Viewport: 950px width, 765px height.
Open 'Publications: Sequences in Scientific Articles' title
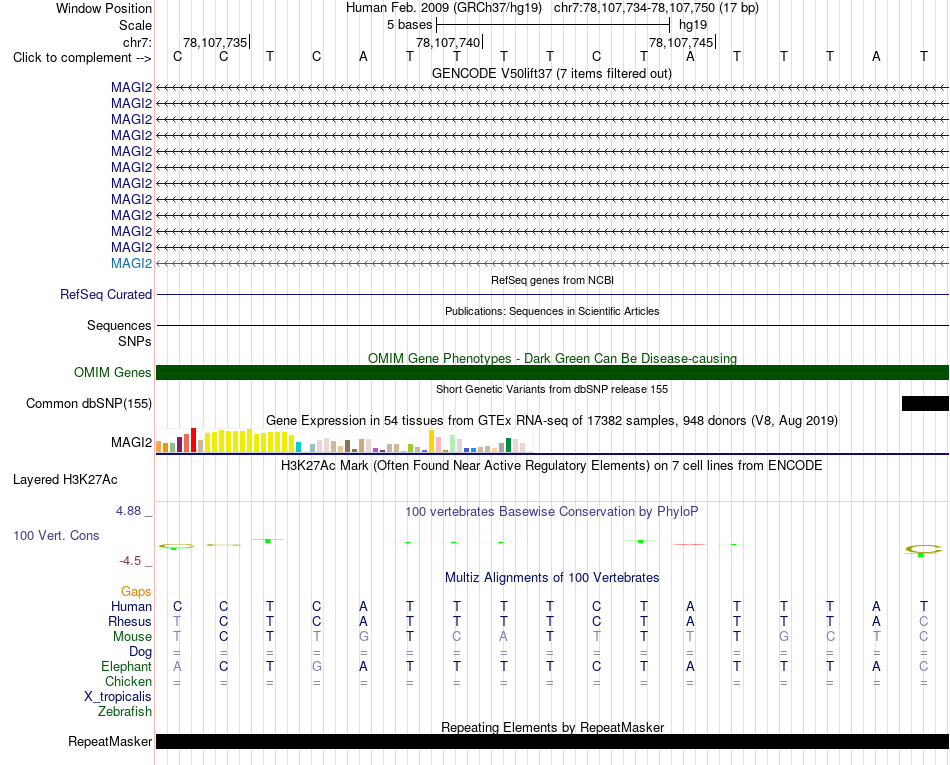click(552, 311)
